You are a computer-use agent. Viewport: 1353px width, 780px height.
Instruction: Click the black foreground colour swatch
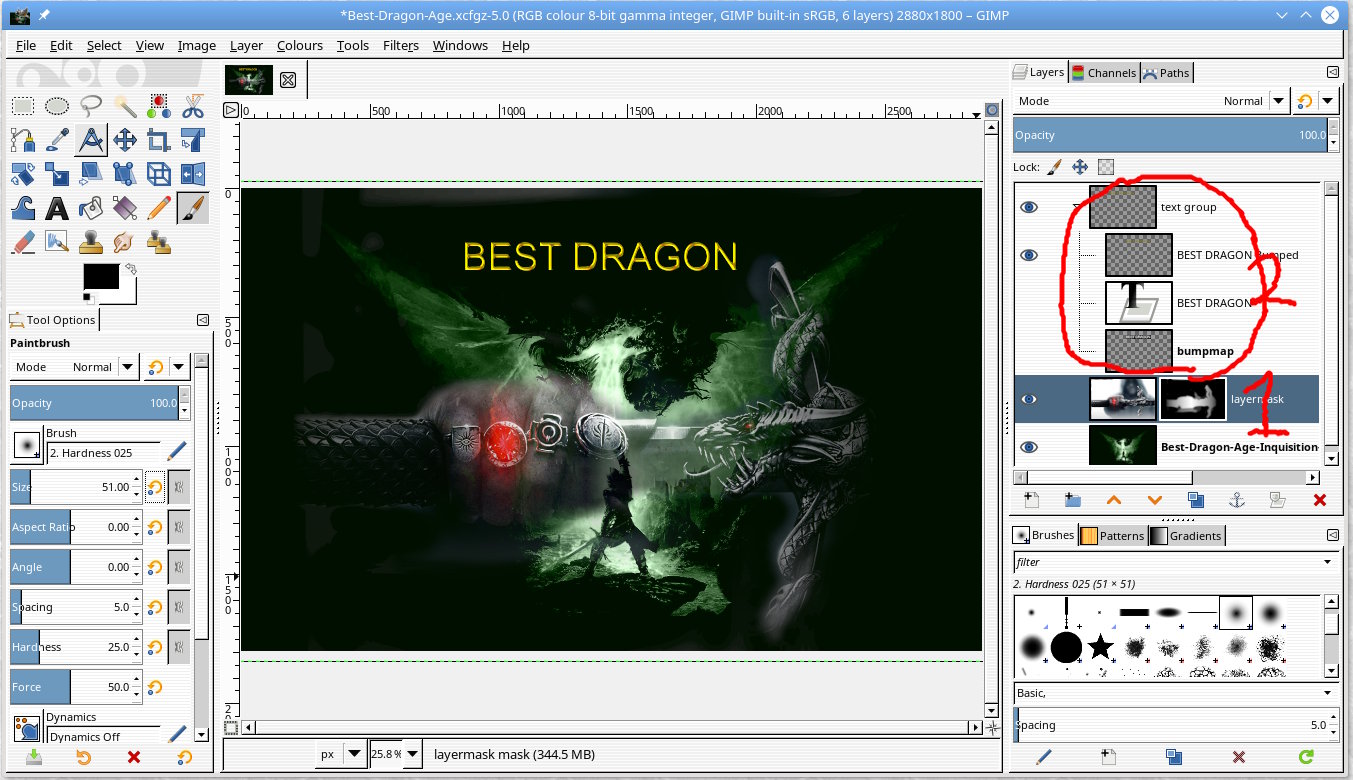100,278
